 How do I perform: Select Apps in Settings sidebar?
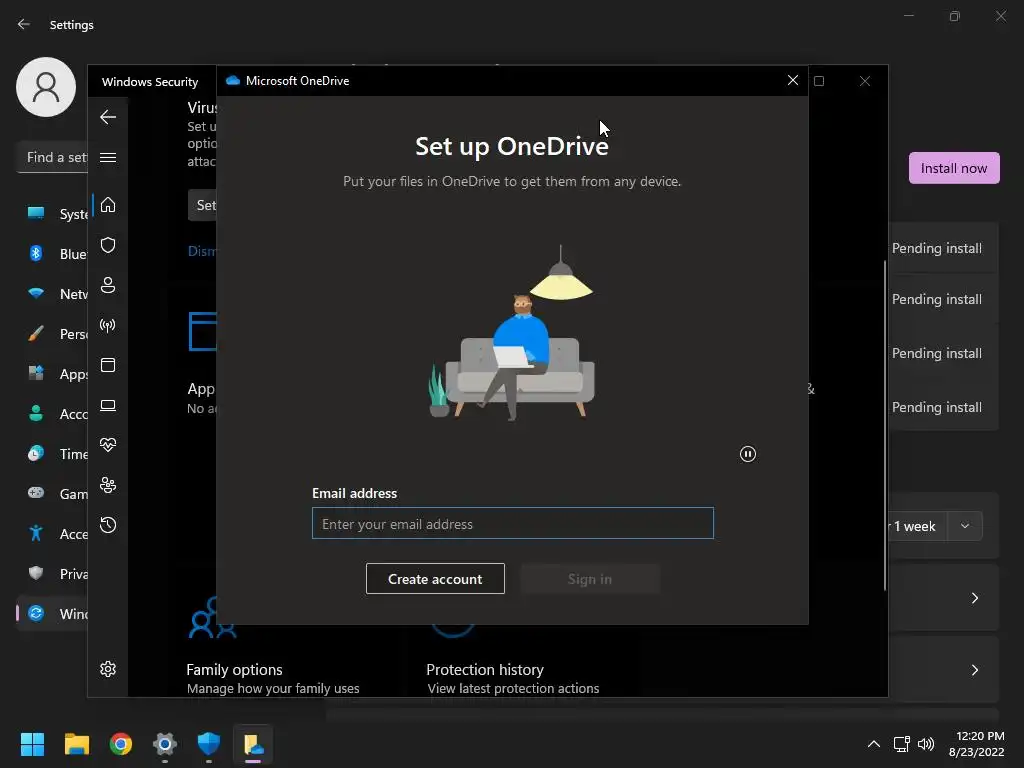point(54,374)
